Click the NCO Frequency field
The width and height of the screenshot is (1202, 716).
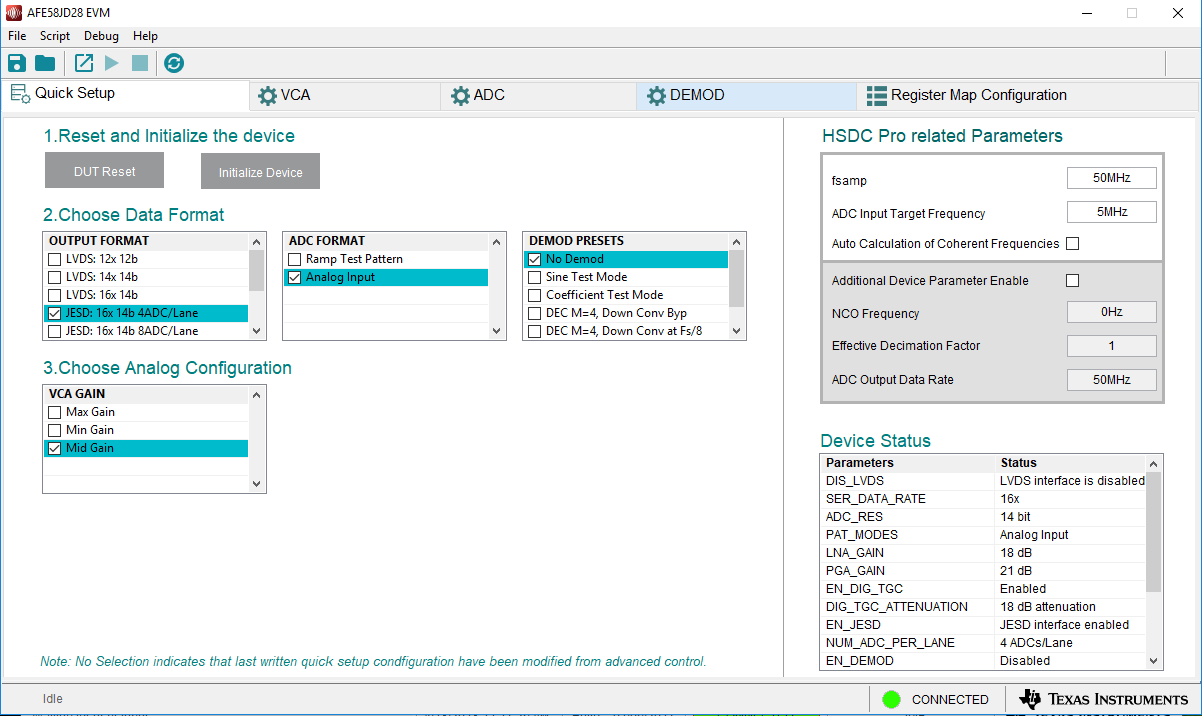[1112, 312]
